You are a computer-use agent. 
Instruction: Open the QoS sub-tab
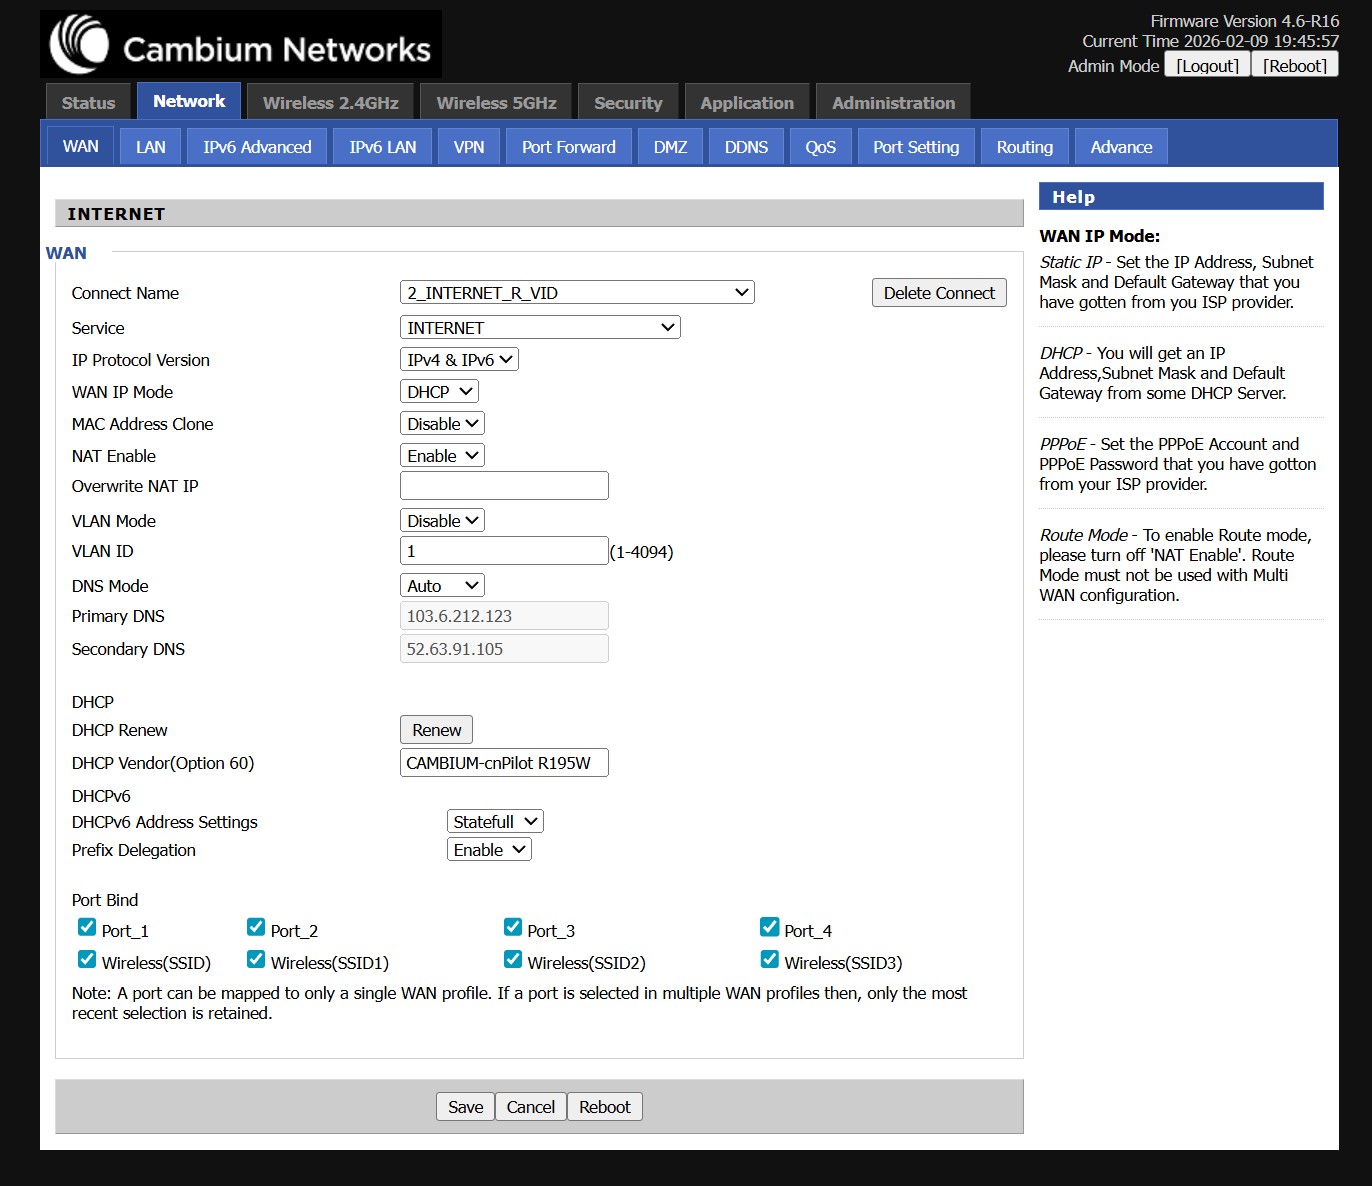820,147
